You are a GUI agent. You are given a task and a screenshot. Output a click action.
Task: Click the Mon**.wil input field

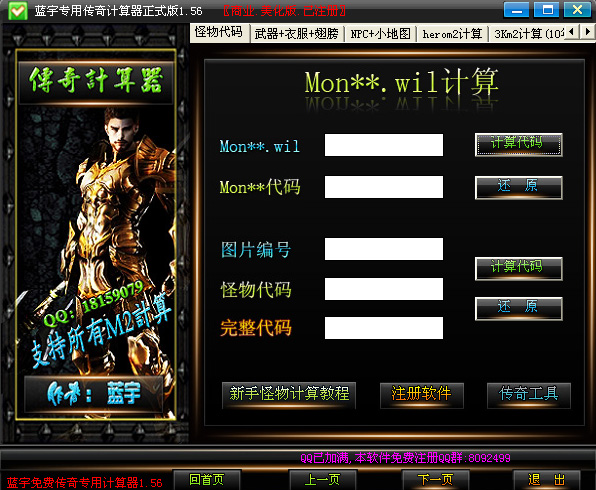click(x=384, y=145)
